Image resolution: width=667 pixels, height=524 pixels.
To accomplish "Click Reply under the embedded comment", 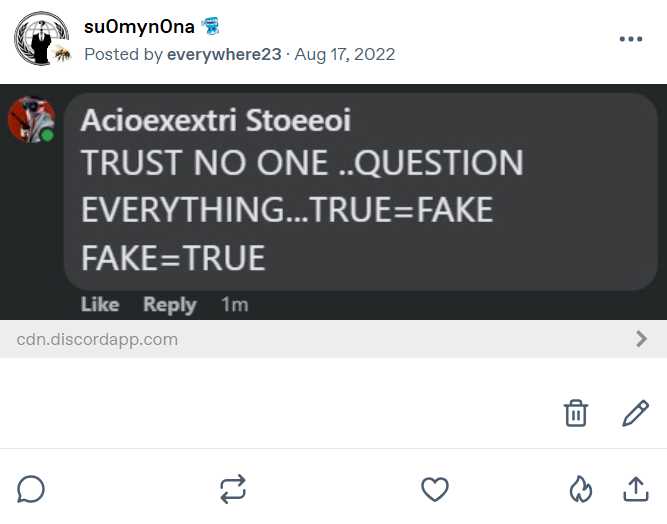I will tap(169, 305).
